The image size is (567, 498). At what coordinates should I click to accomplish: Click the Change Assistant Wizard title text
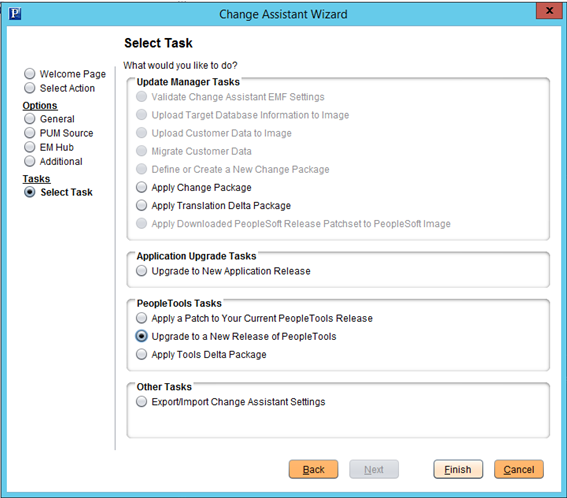(x=283, y=14)
